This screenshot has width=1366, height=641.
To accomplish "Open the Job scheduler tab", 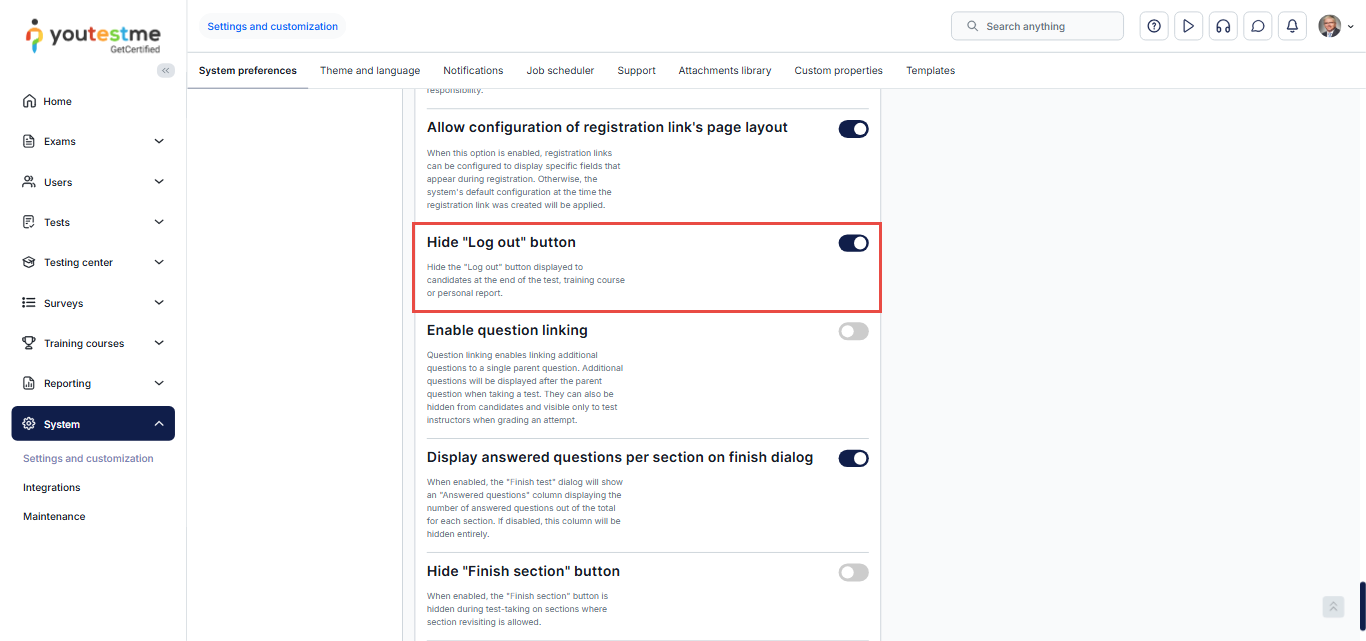I will coord(560,71).
